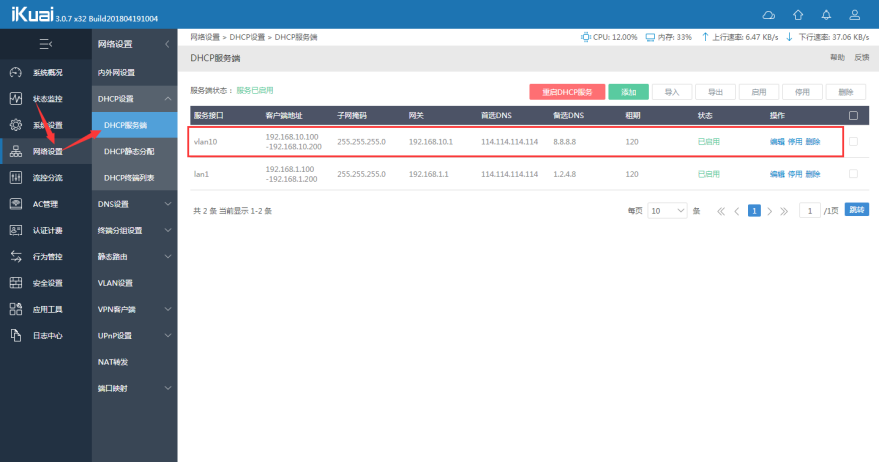This screenshot has height=462, width=879.
Task: Click the 状态监控 monitor icon
Action: (x=16, y=99)
